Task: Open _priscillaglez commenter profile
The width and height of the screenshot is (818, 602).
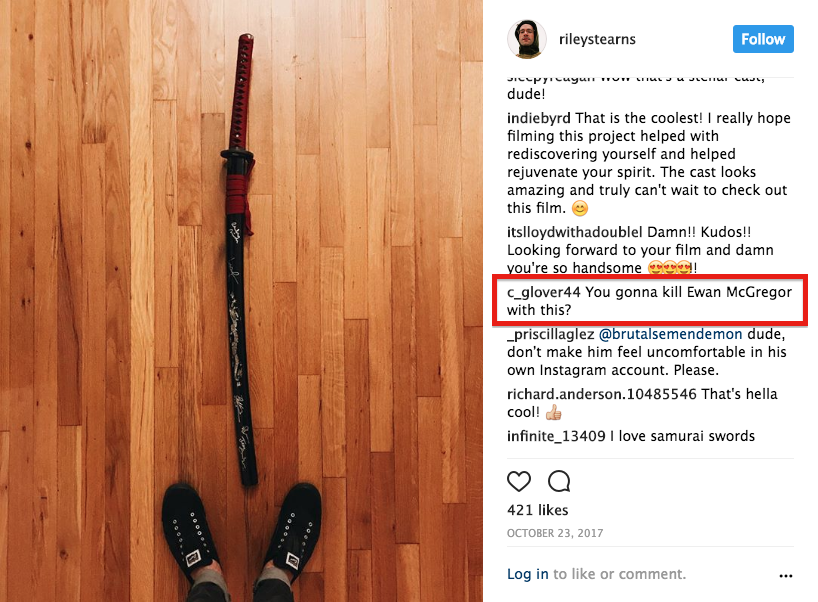Action: (x=550, y=334)
